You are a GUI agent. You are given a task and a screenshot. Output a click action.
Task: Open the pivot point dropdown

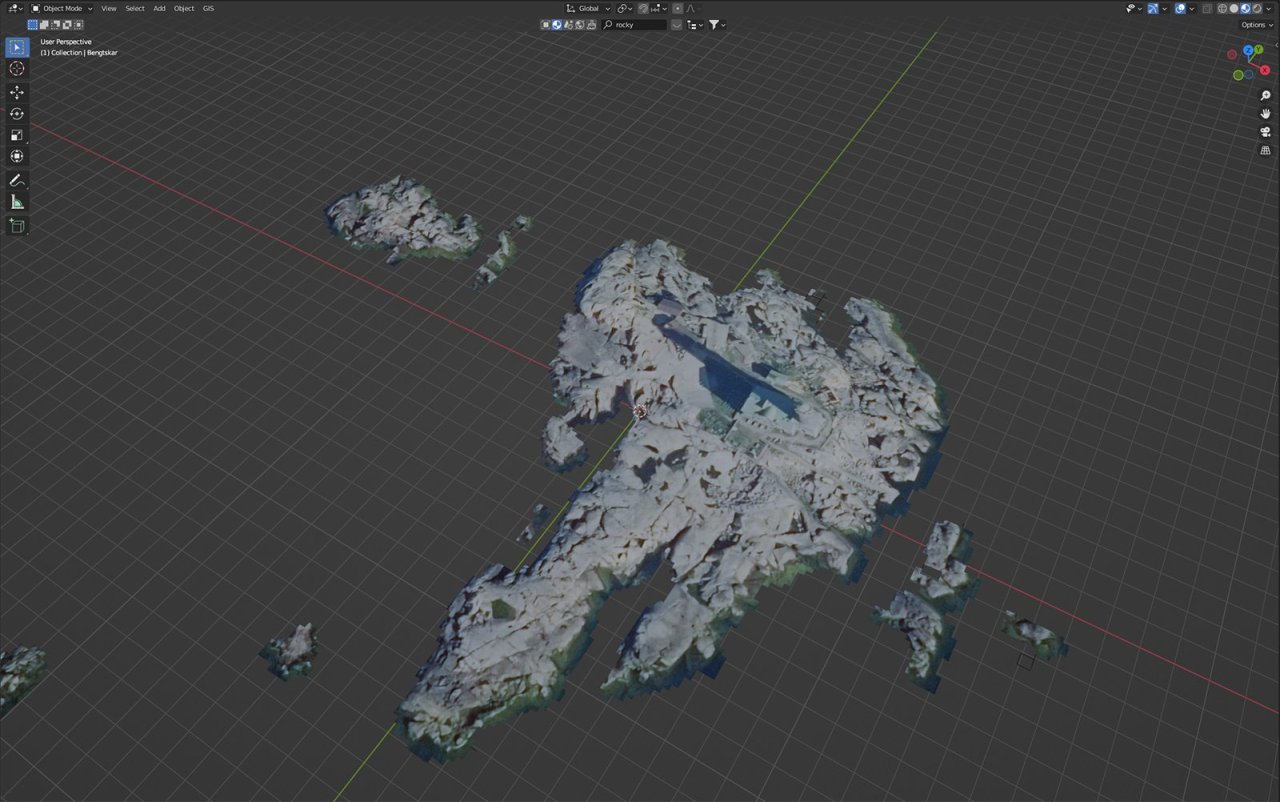coord(624,9)
